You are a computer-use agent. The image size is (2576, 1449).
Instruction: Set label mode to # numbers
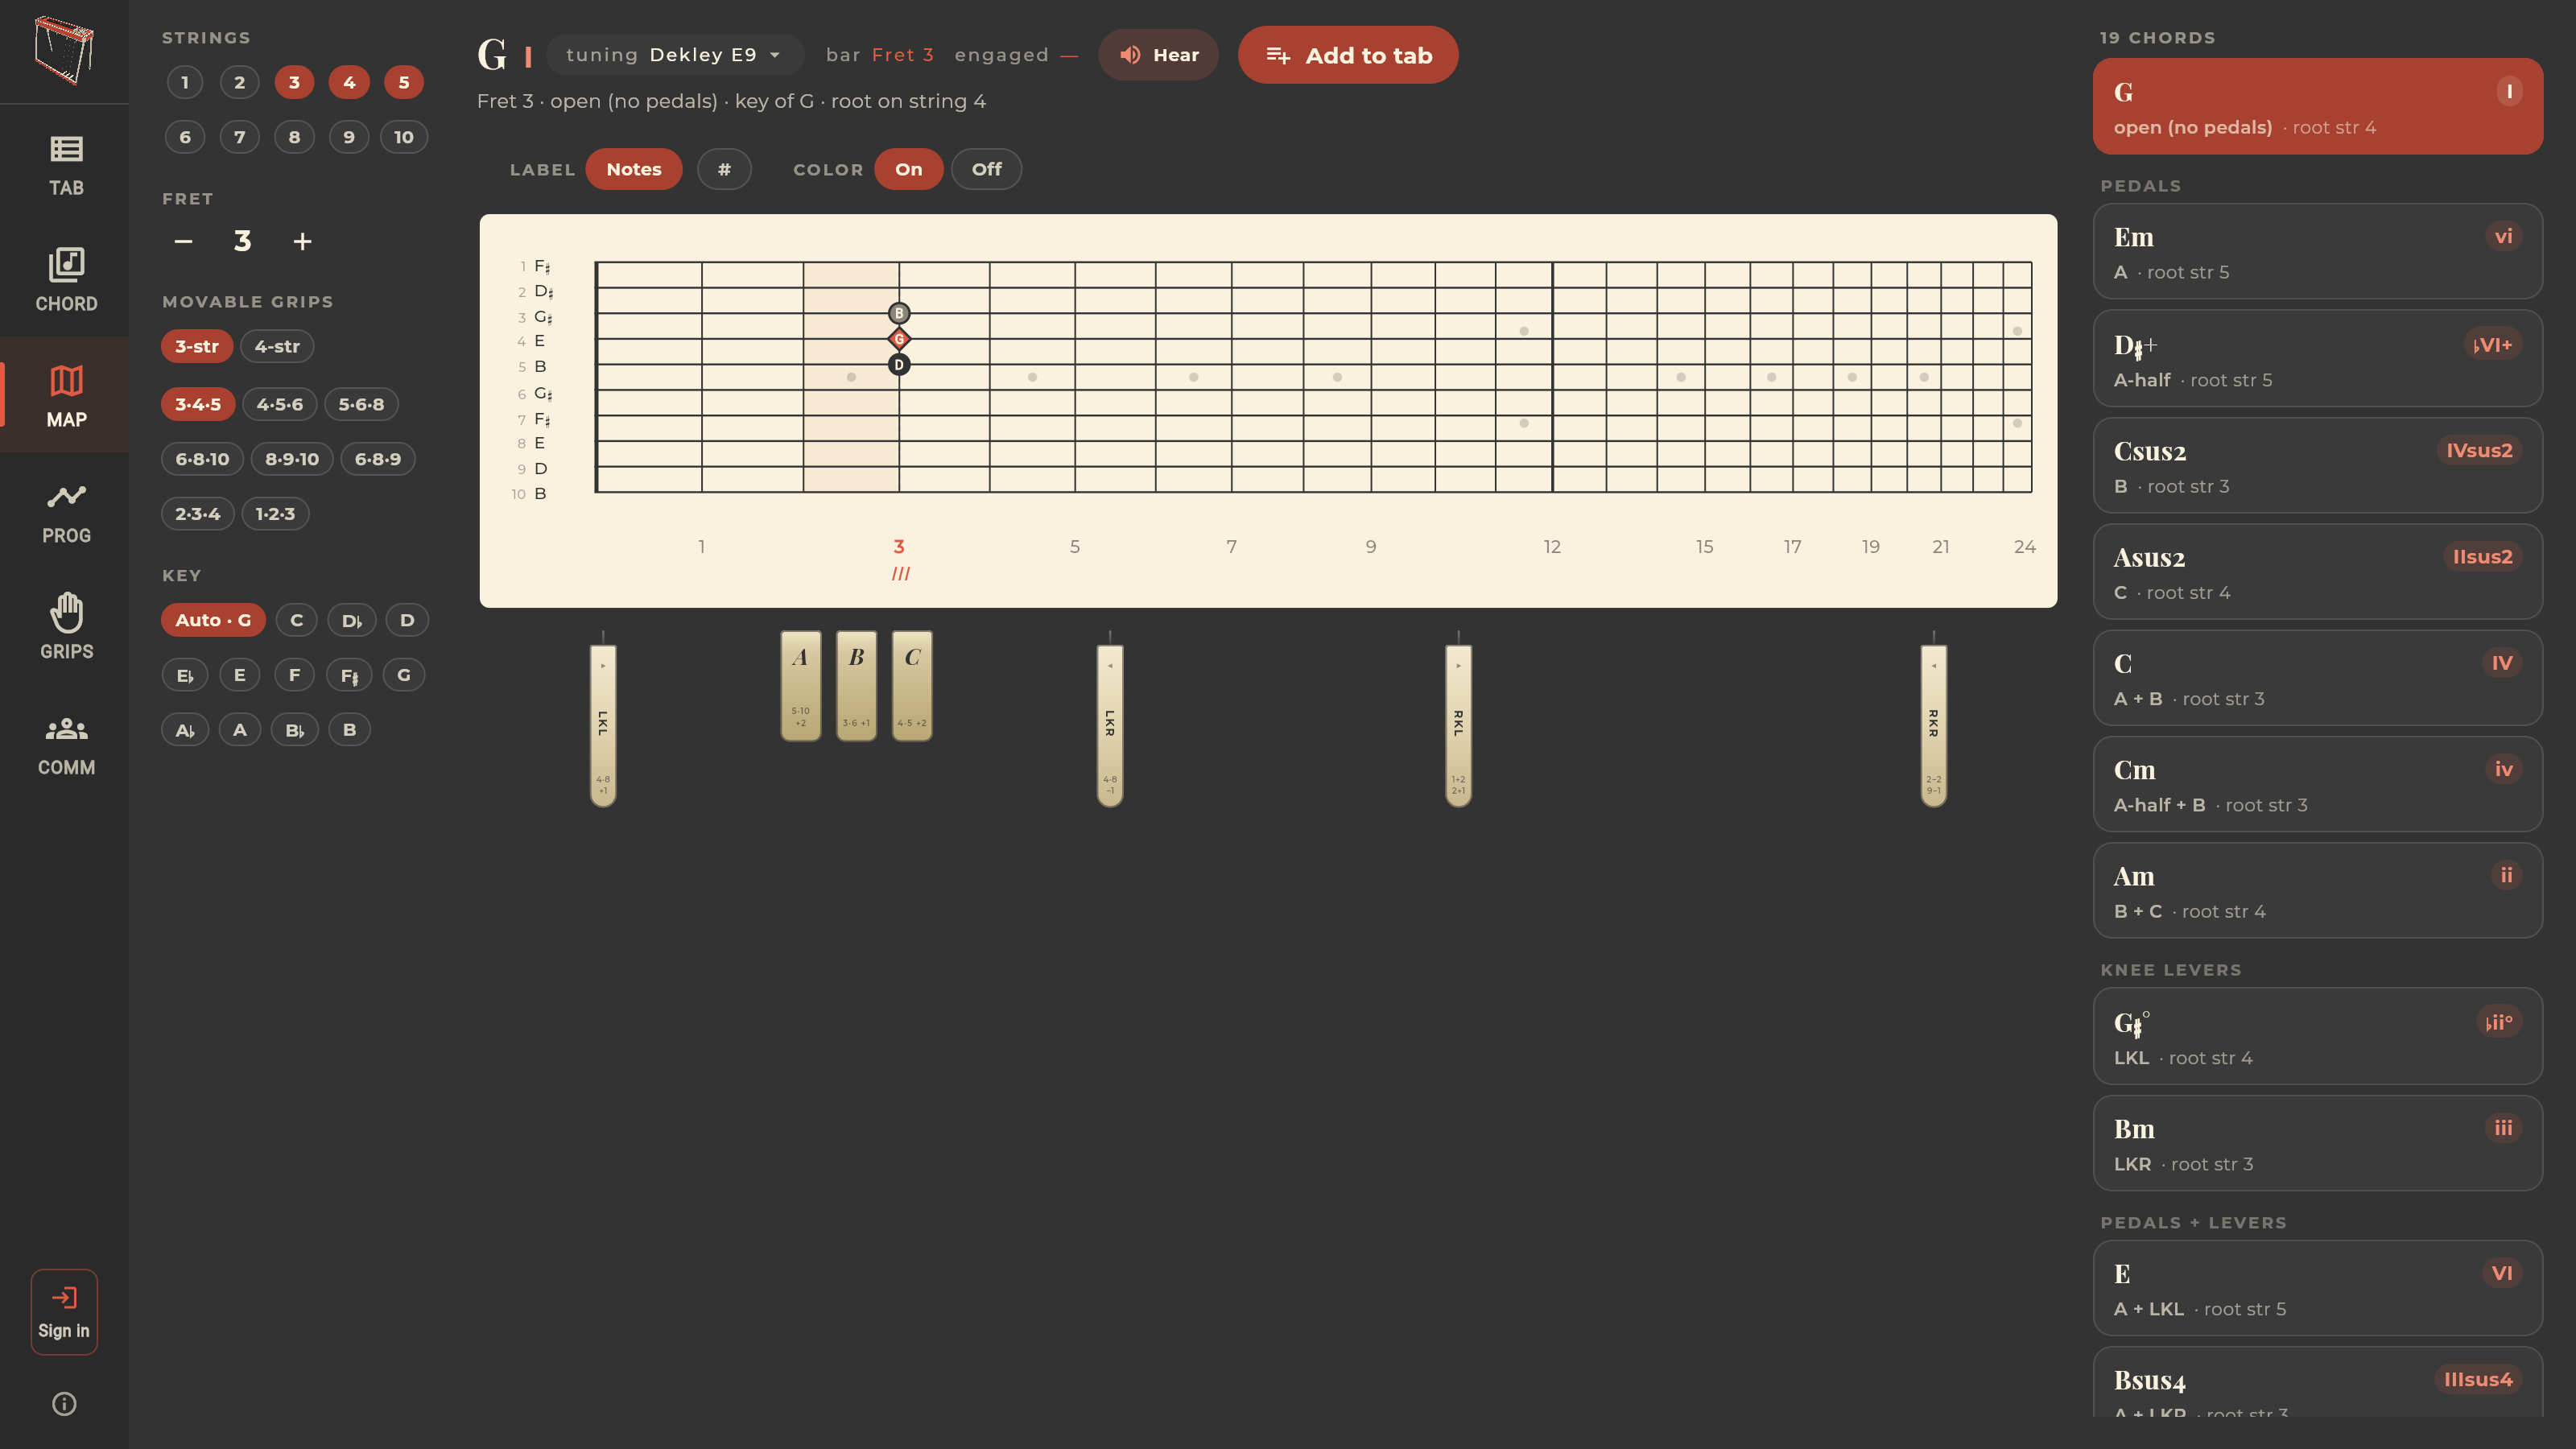(x=724, y=169)
